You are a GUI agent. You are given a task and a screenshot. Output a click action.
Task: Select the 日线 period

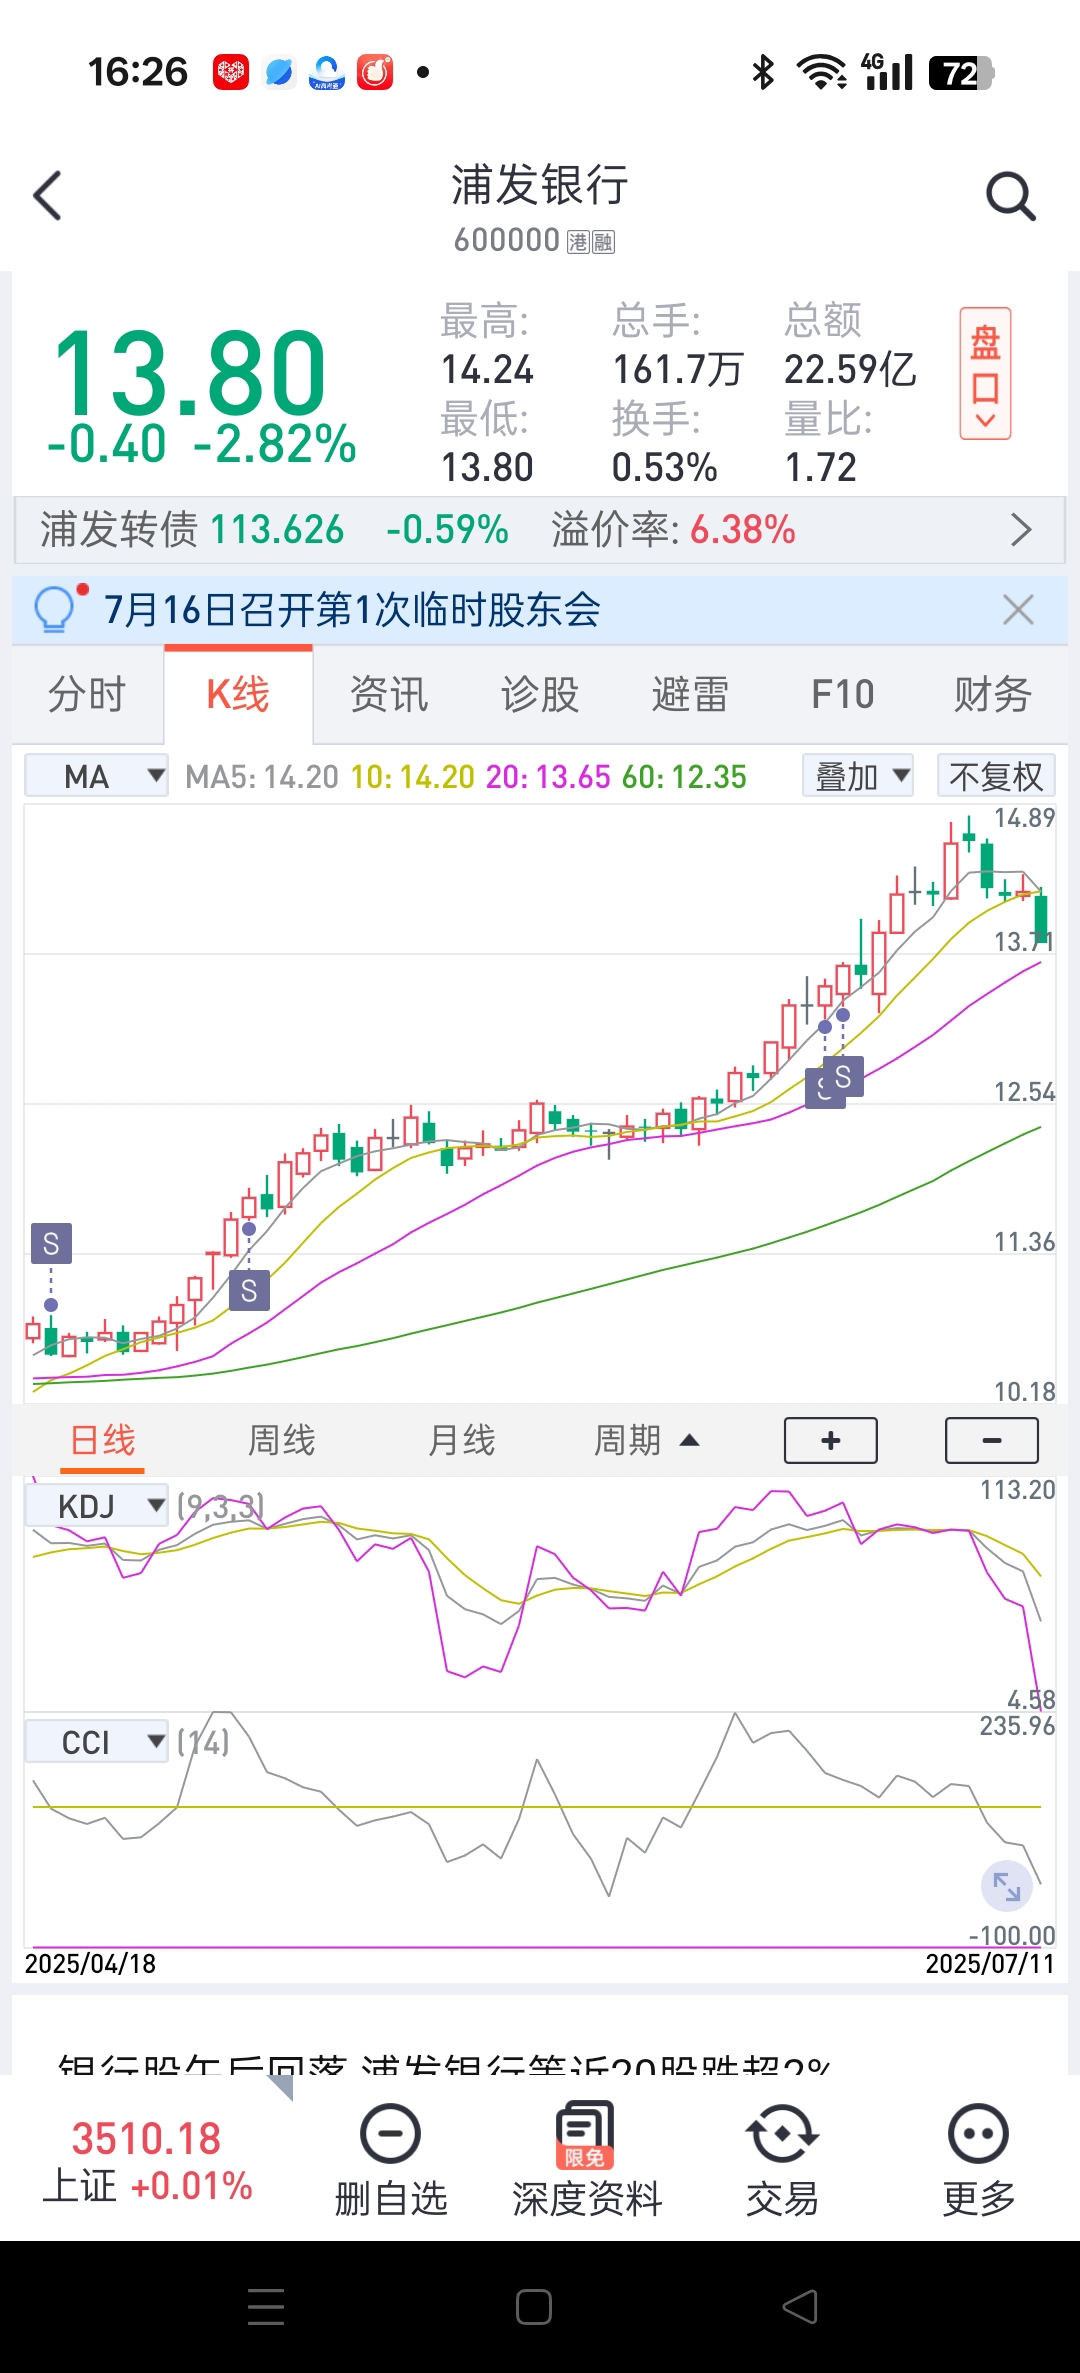tap(102, 1441)
